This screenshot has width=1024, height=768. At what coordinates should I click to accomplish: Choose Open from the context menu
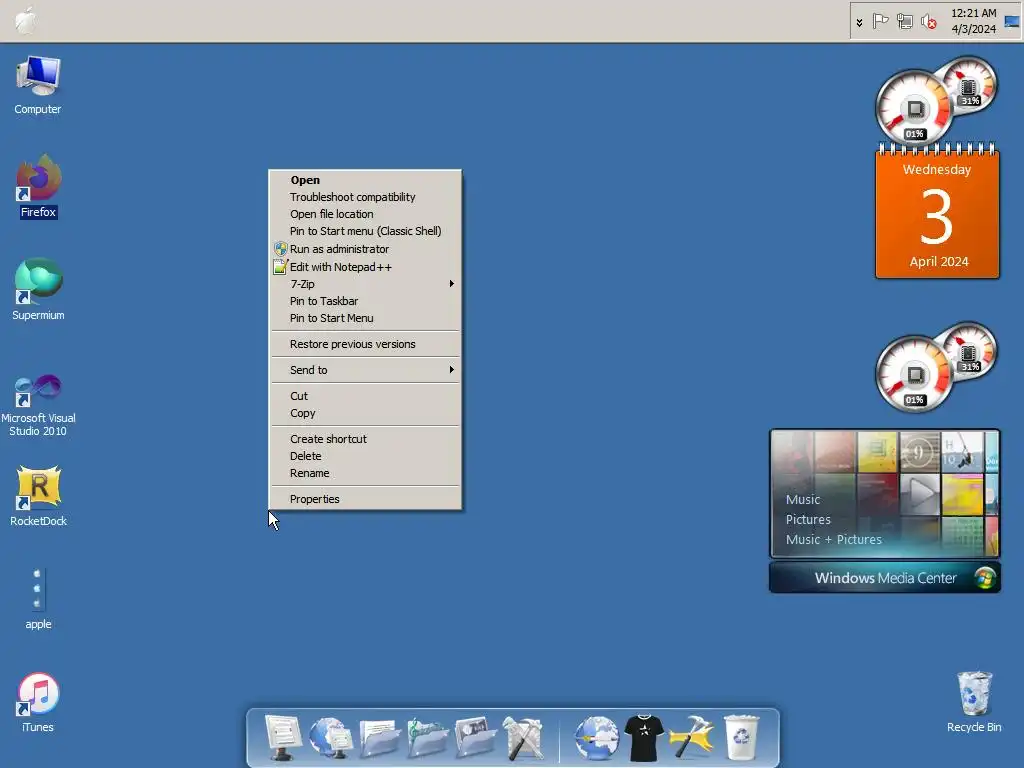(366, 180)
